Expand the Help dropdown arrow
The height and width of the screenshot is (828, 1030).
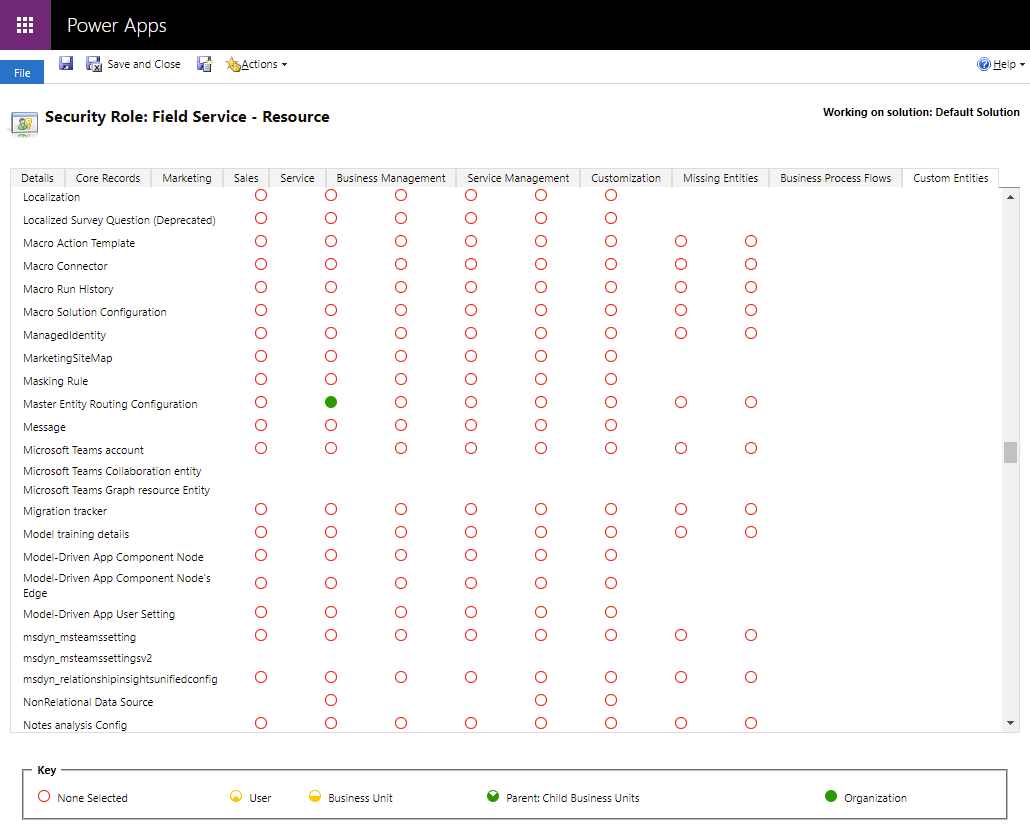(x=1022, y=65)
